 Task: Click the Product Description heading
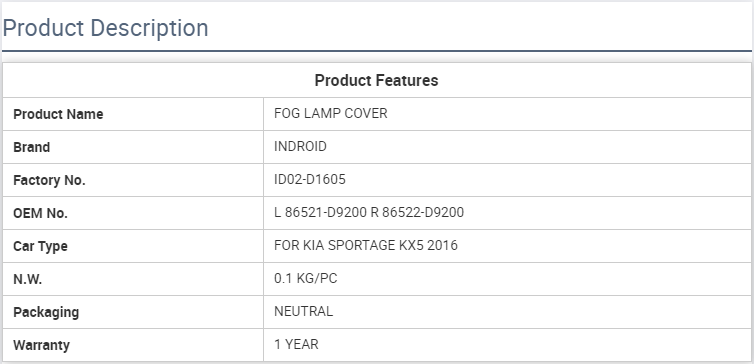[x=105, y=28]
